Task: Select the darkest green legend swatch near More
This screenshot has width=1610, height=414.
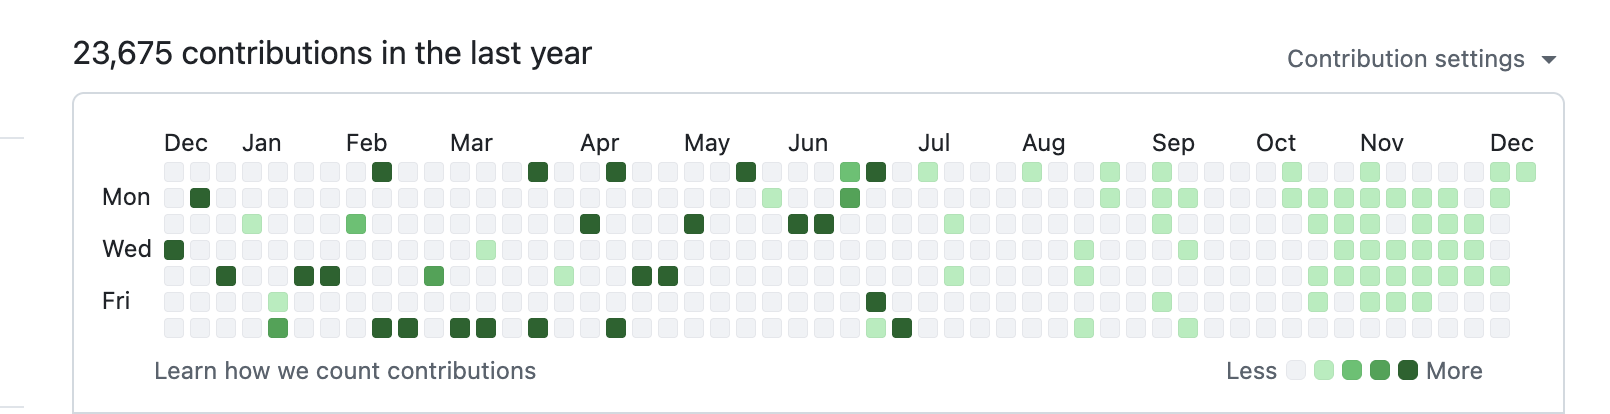Action: click(x=1408, y=371)
